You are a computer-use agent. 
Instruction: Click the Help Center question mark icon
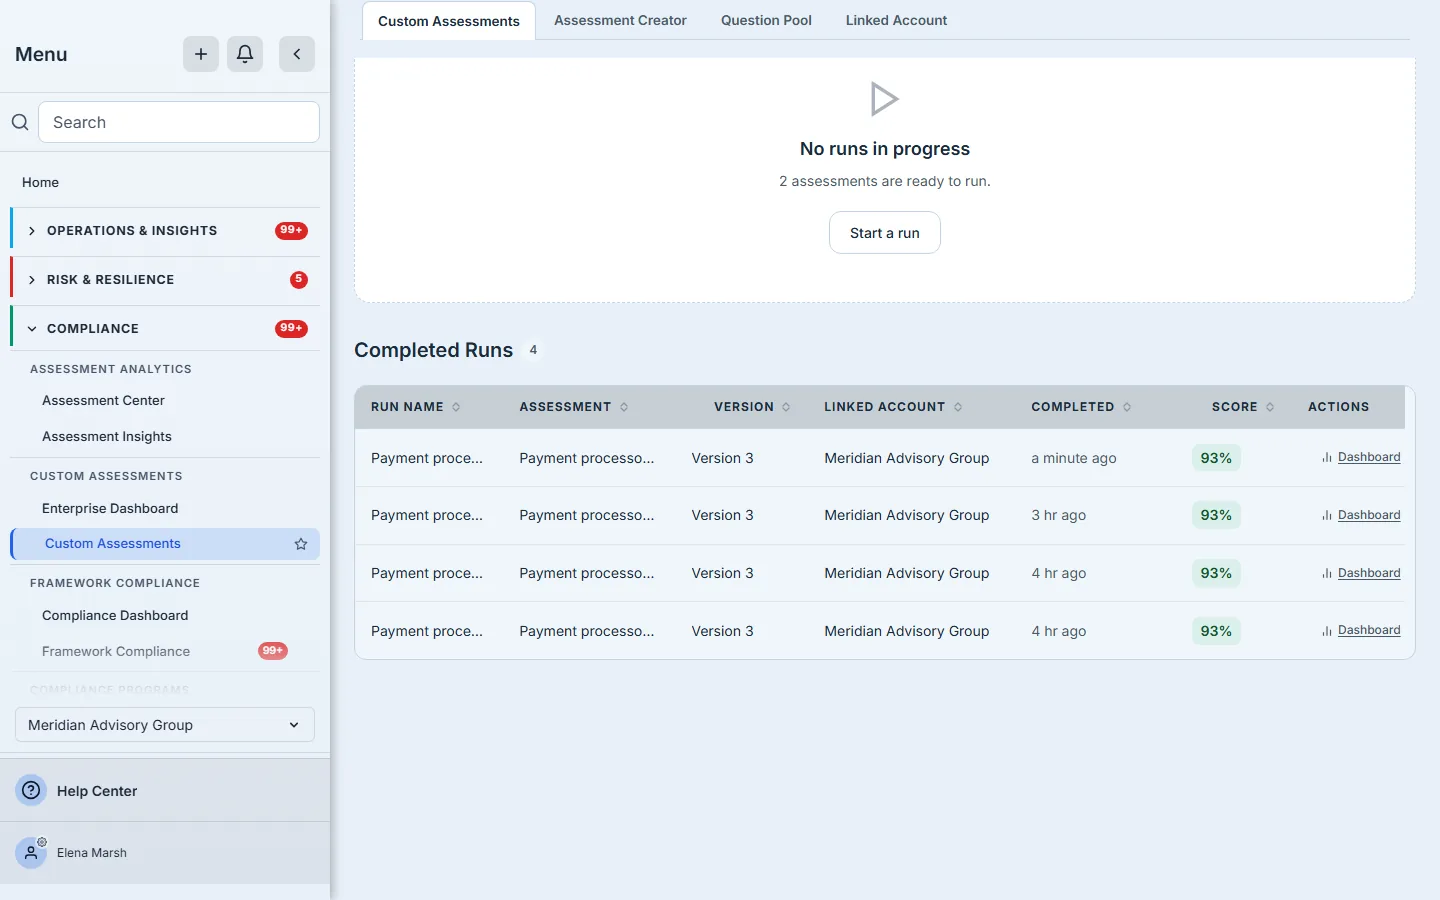(31, 790)
